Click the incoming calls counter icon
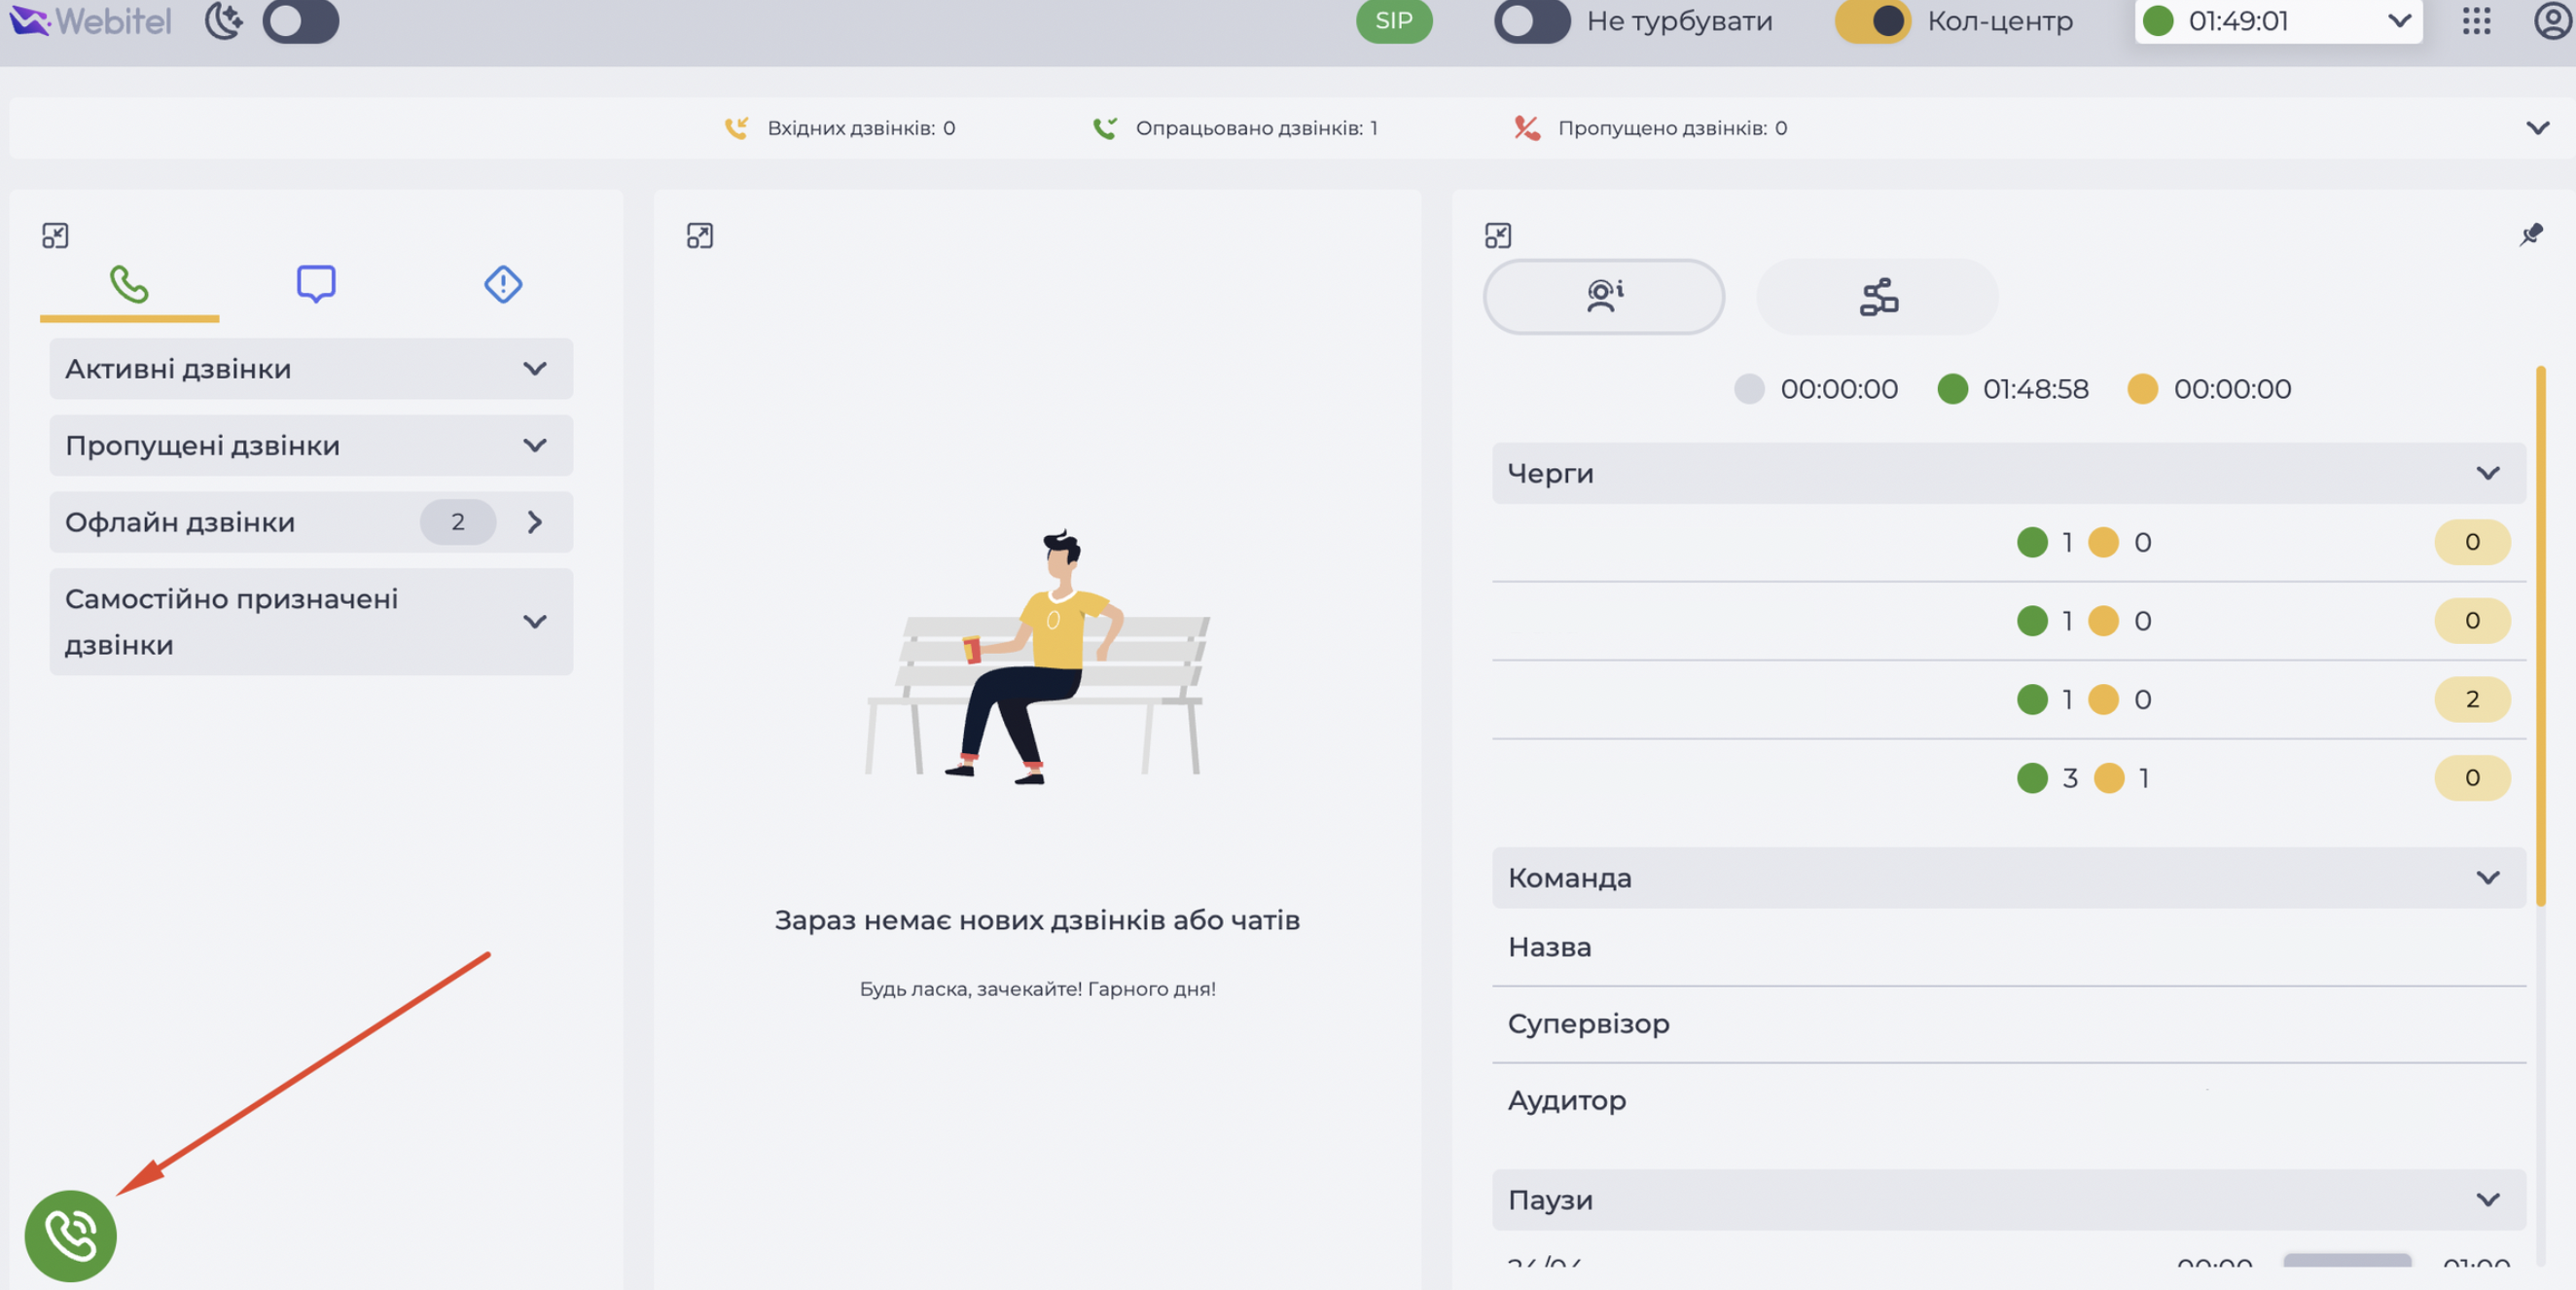 (736, 128)
